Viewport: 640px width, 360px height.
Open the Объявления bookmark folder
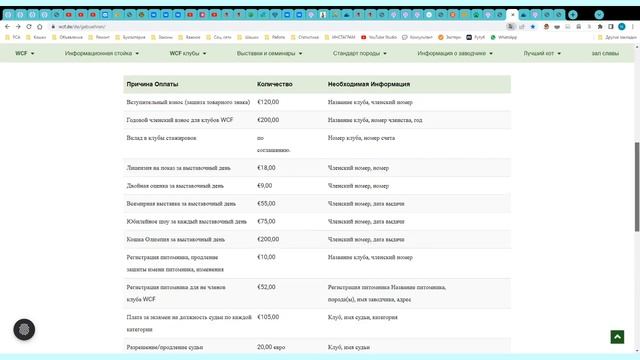click(67, 37)
